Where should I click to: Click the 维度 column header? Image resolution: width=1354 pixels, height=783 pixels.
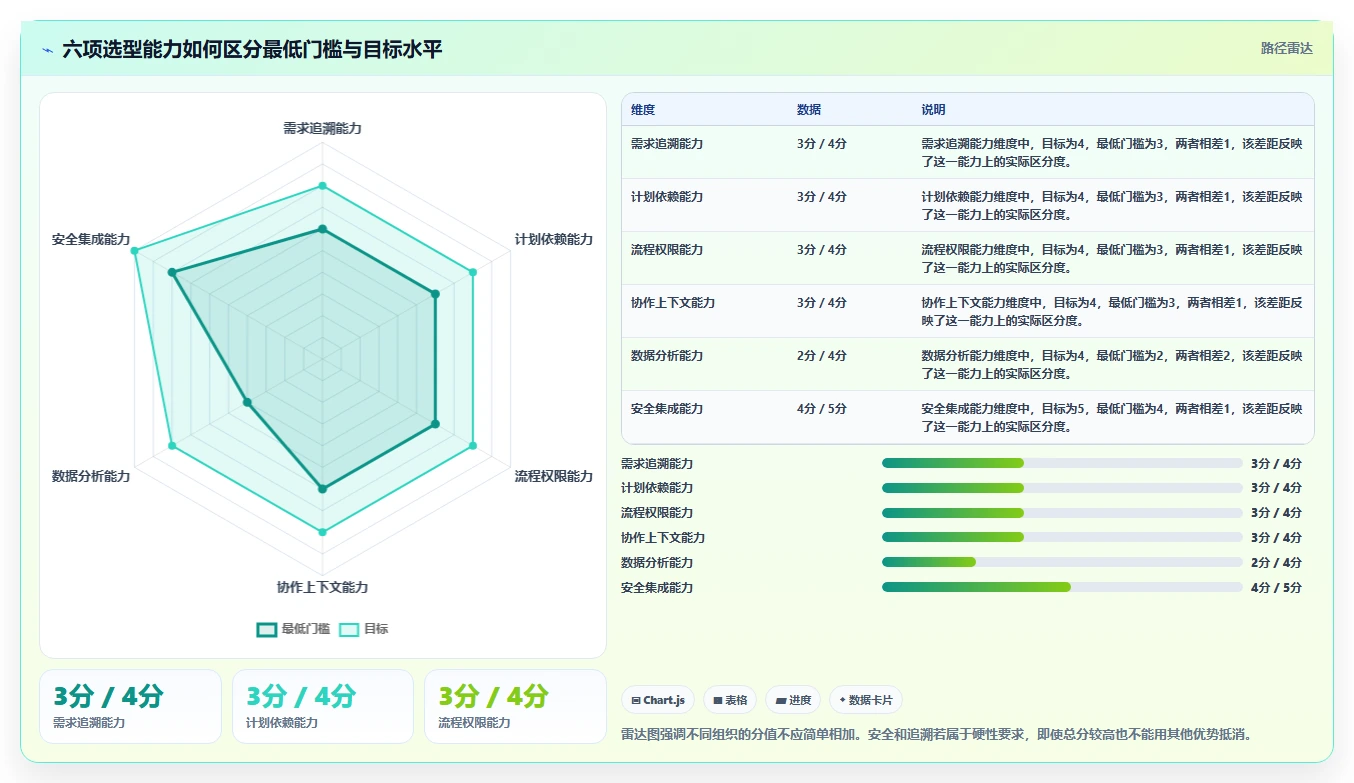[x=643, y=110]
